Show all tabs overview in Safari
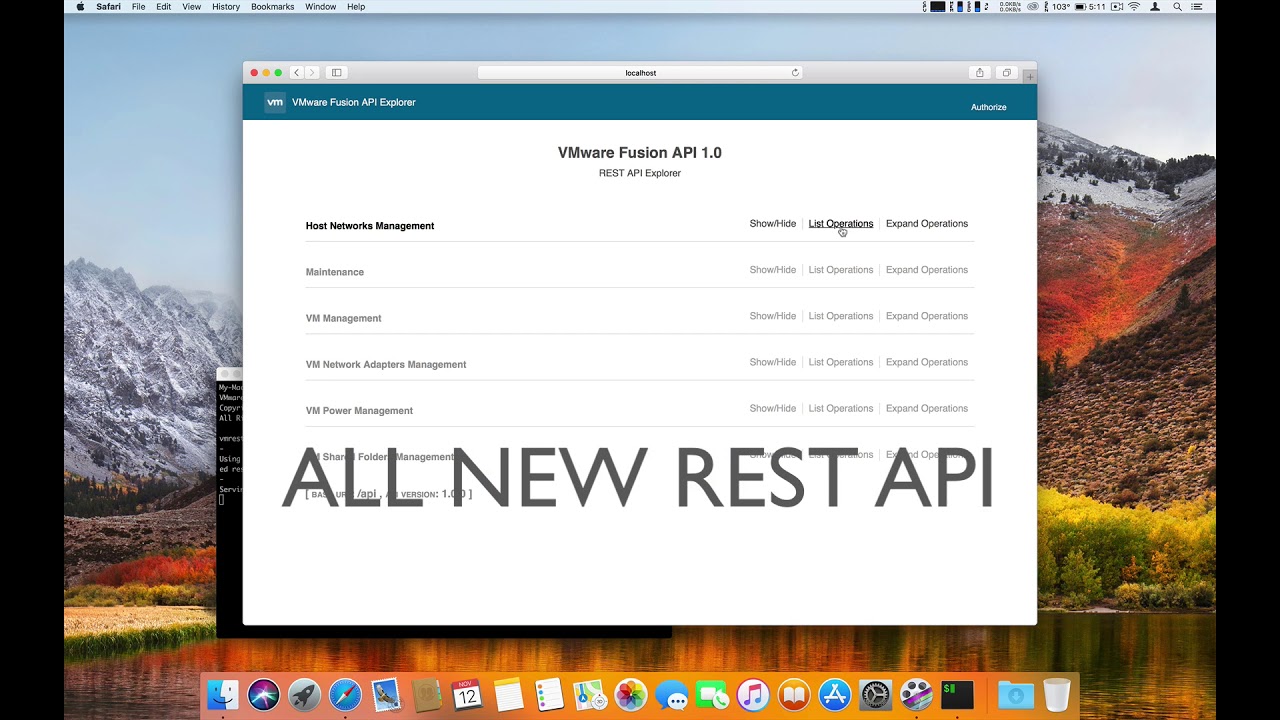The image size is (1280, 720). pos(1007,73)
